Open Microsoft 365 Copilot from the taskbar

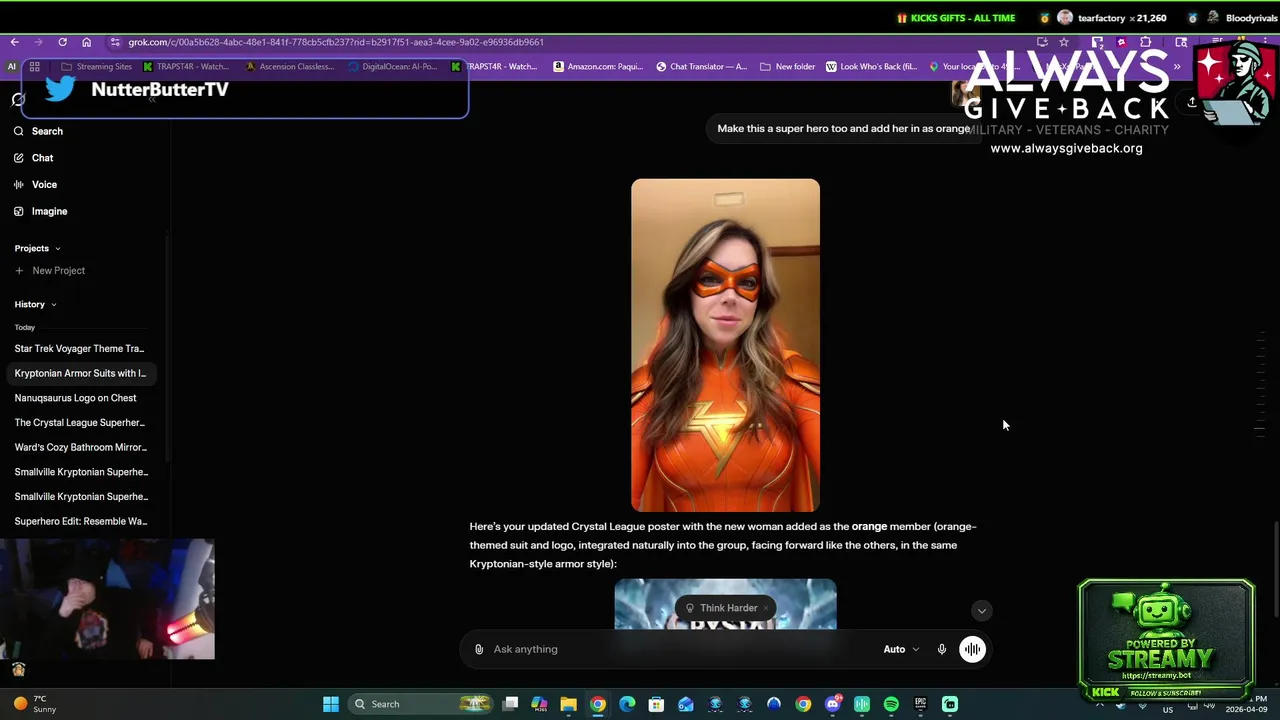(539, 704)
